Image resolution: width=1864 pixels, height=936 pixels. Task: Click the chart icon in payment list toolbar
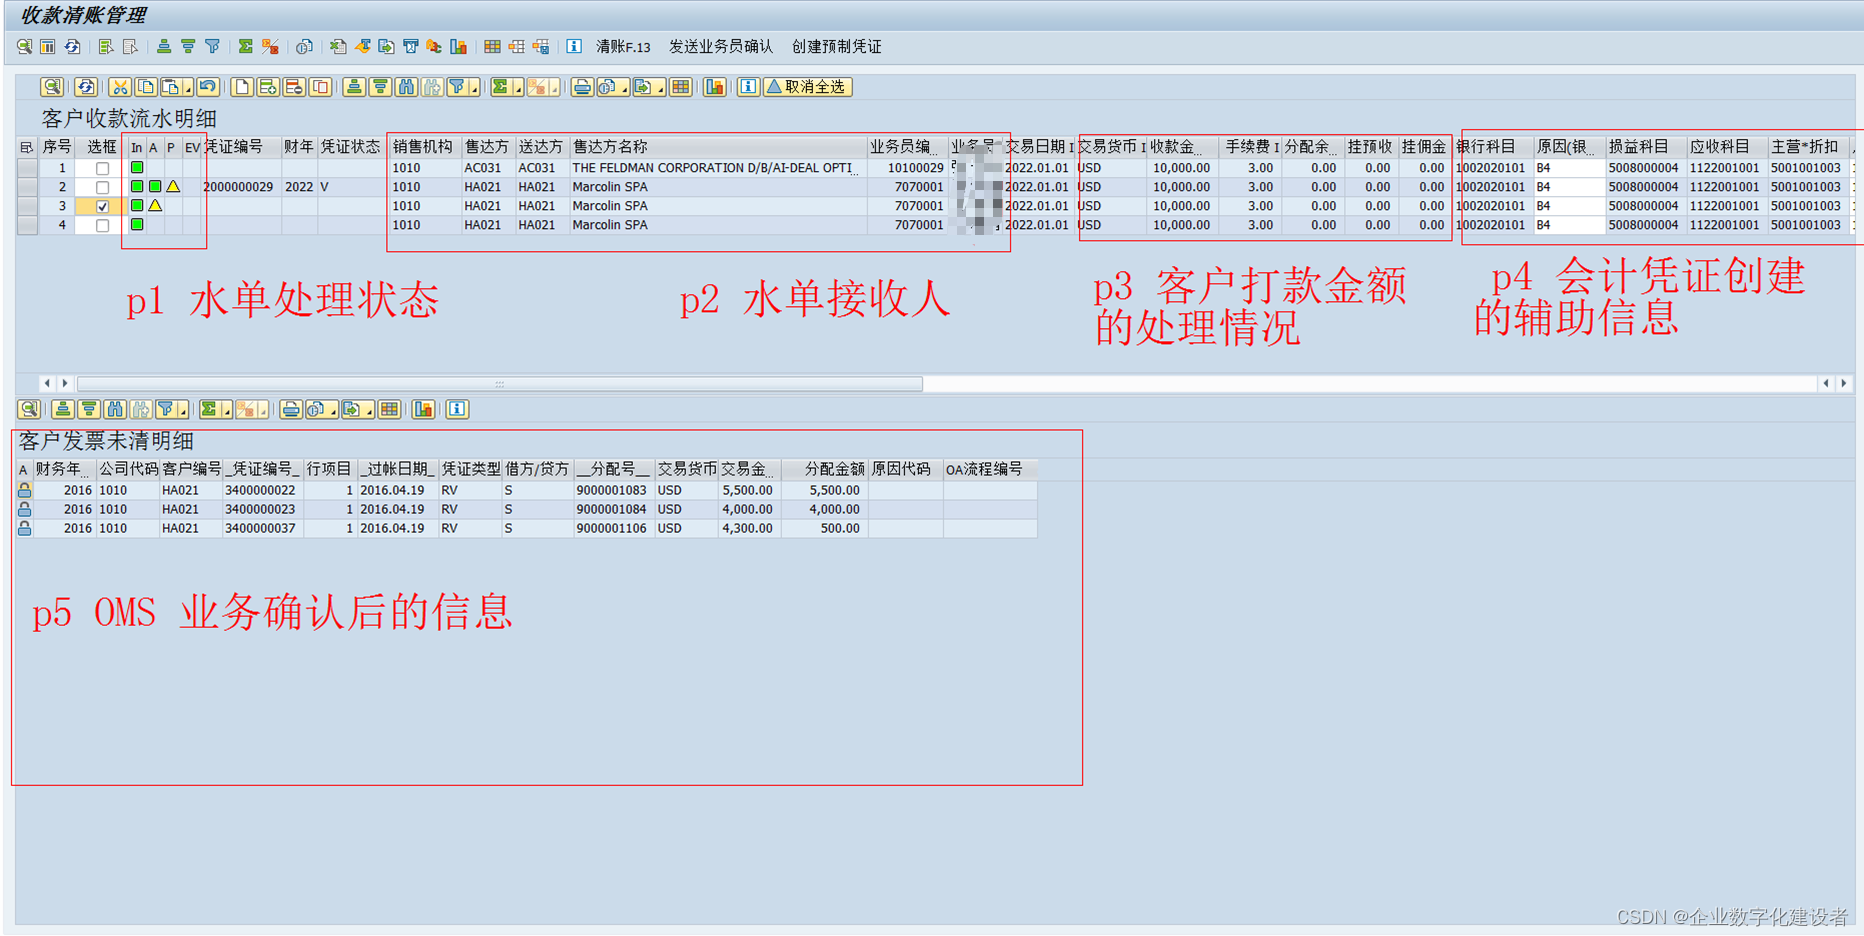[714, 87]
